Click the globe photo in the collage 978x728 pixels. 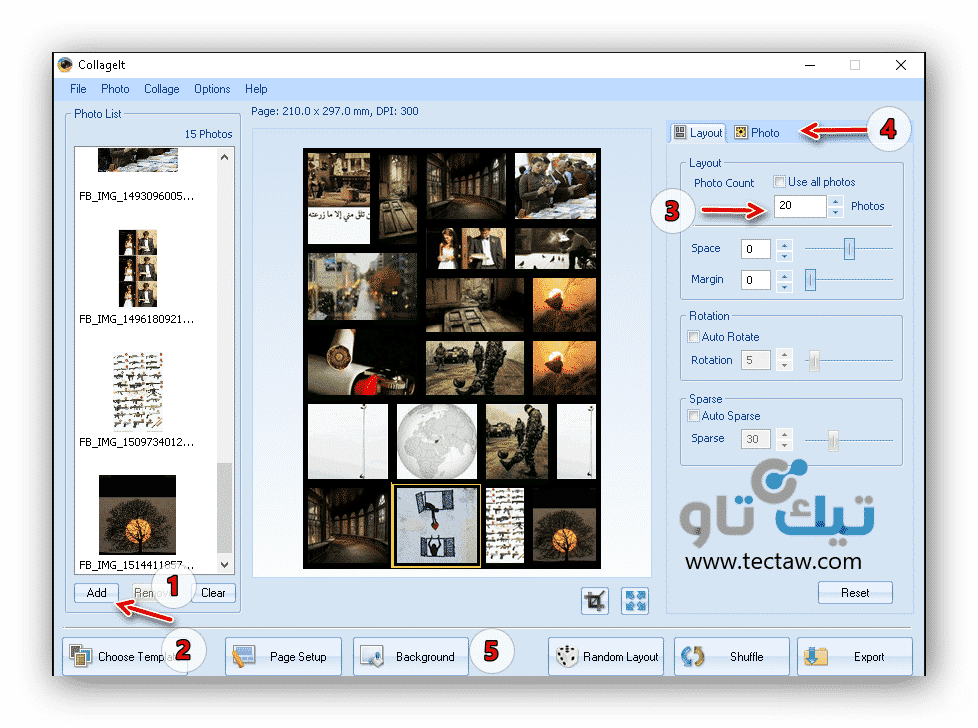tap(437, 441)
